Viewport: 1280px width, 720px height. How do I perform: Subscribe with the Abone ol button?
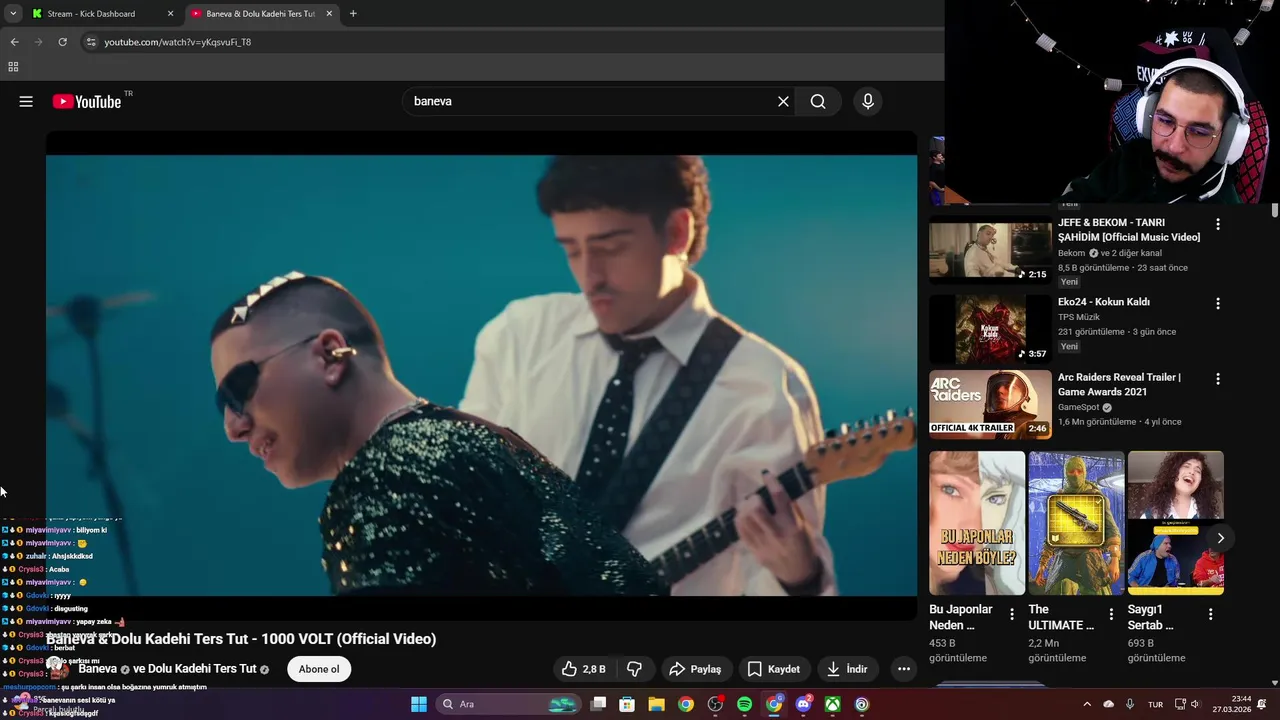(319, 669)
